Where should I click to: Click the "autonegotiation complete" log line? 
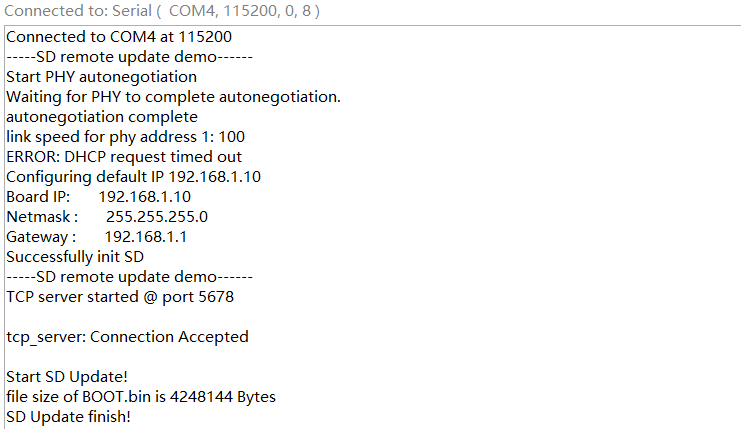click(102, 117)
